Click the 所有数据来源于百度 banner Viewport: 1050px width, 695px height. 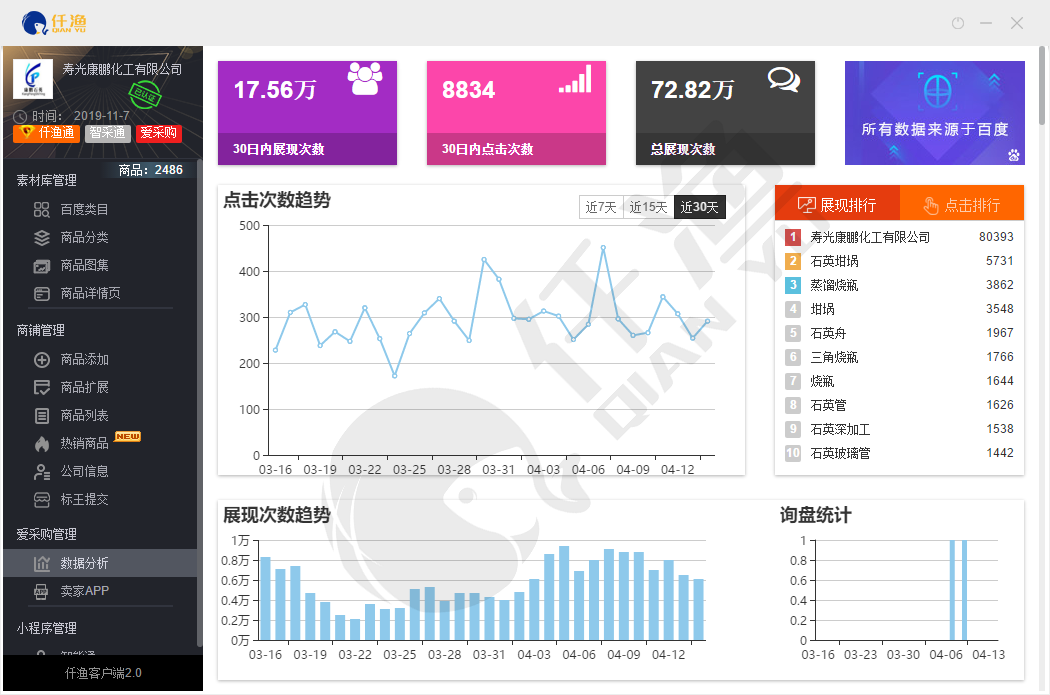coord(934,113)
